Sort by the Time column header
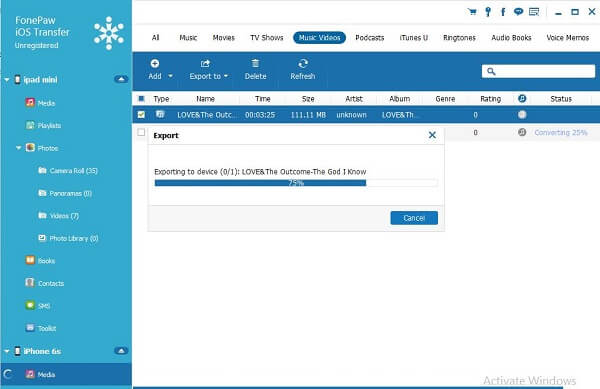 [x=262, y=99]
